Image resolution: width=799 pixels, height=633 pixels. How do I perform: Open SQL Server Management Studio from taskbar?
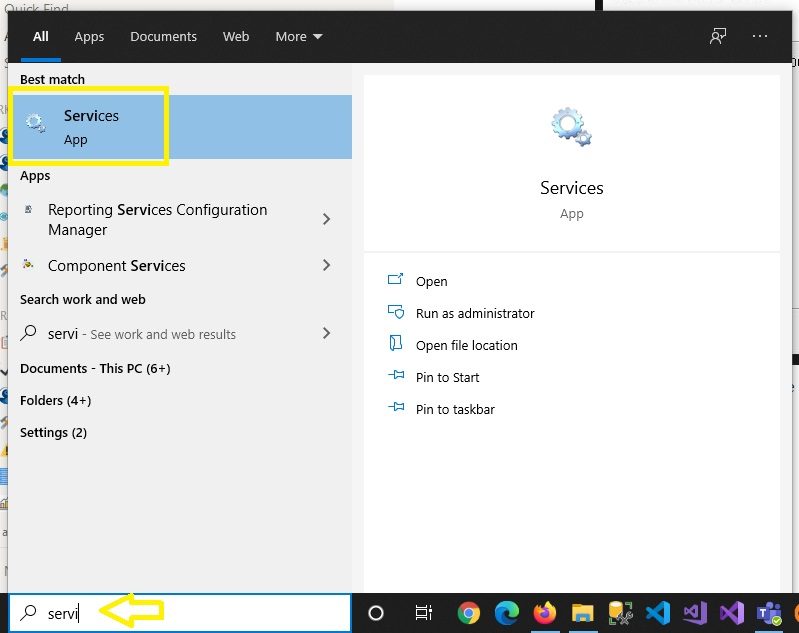(620, 613)
